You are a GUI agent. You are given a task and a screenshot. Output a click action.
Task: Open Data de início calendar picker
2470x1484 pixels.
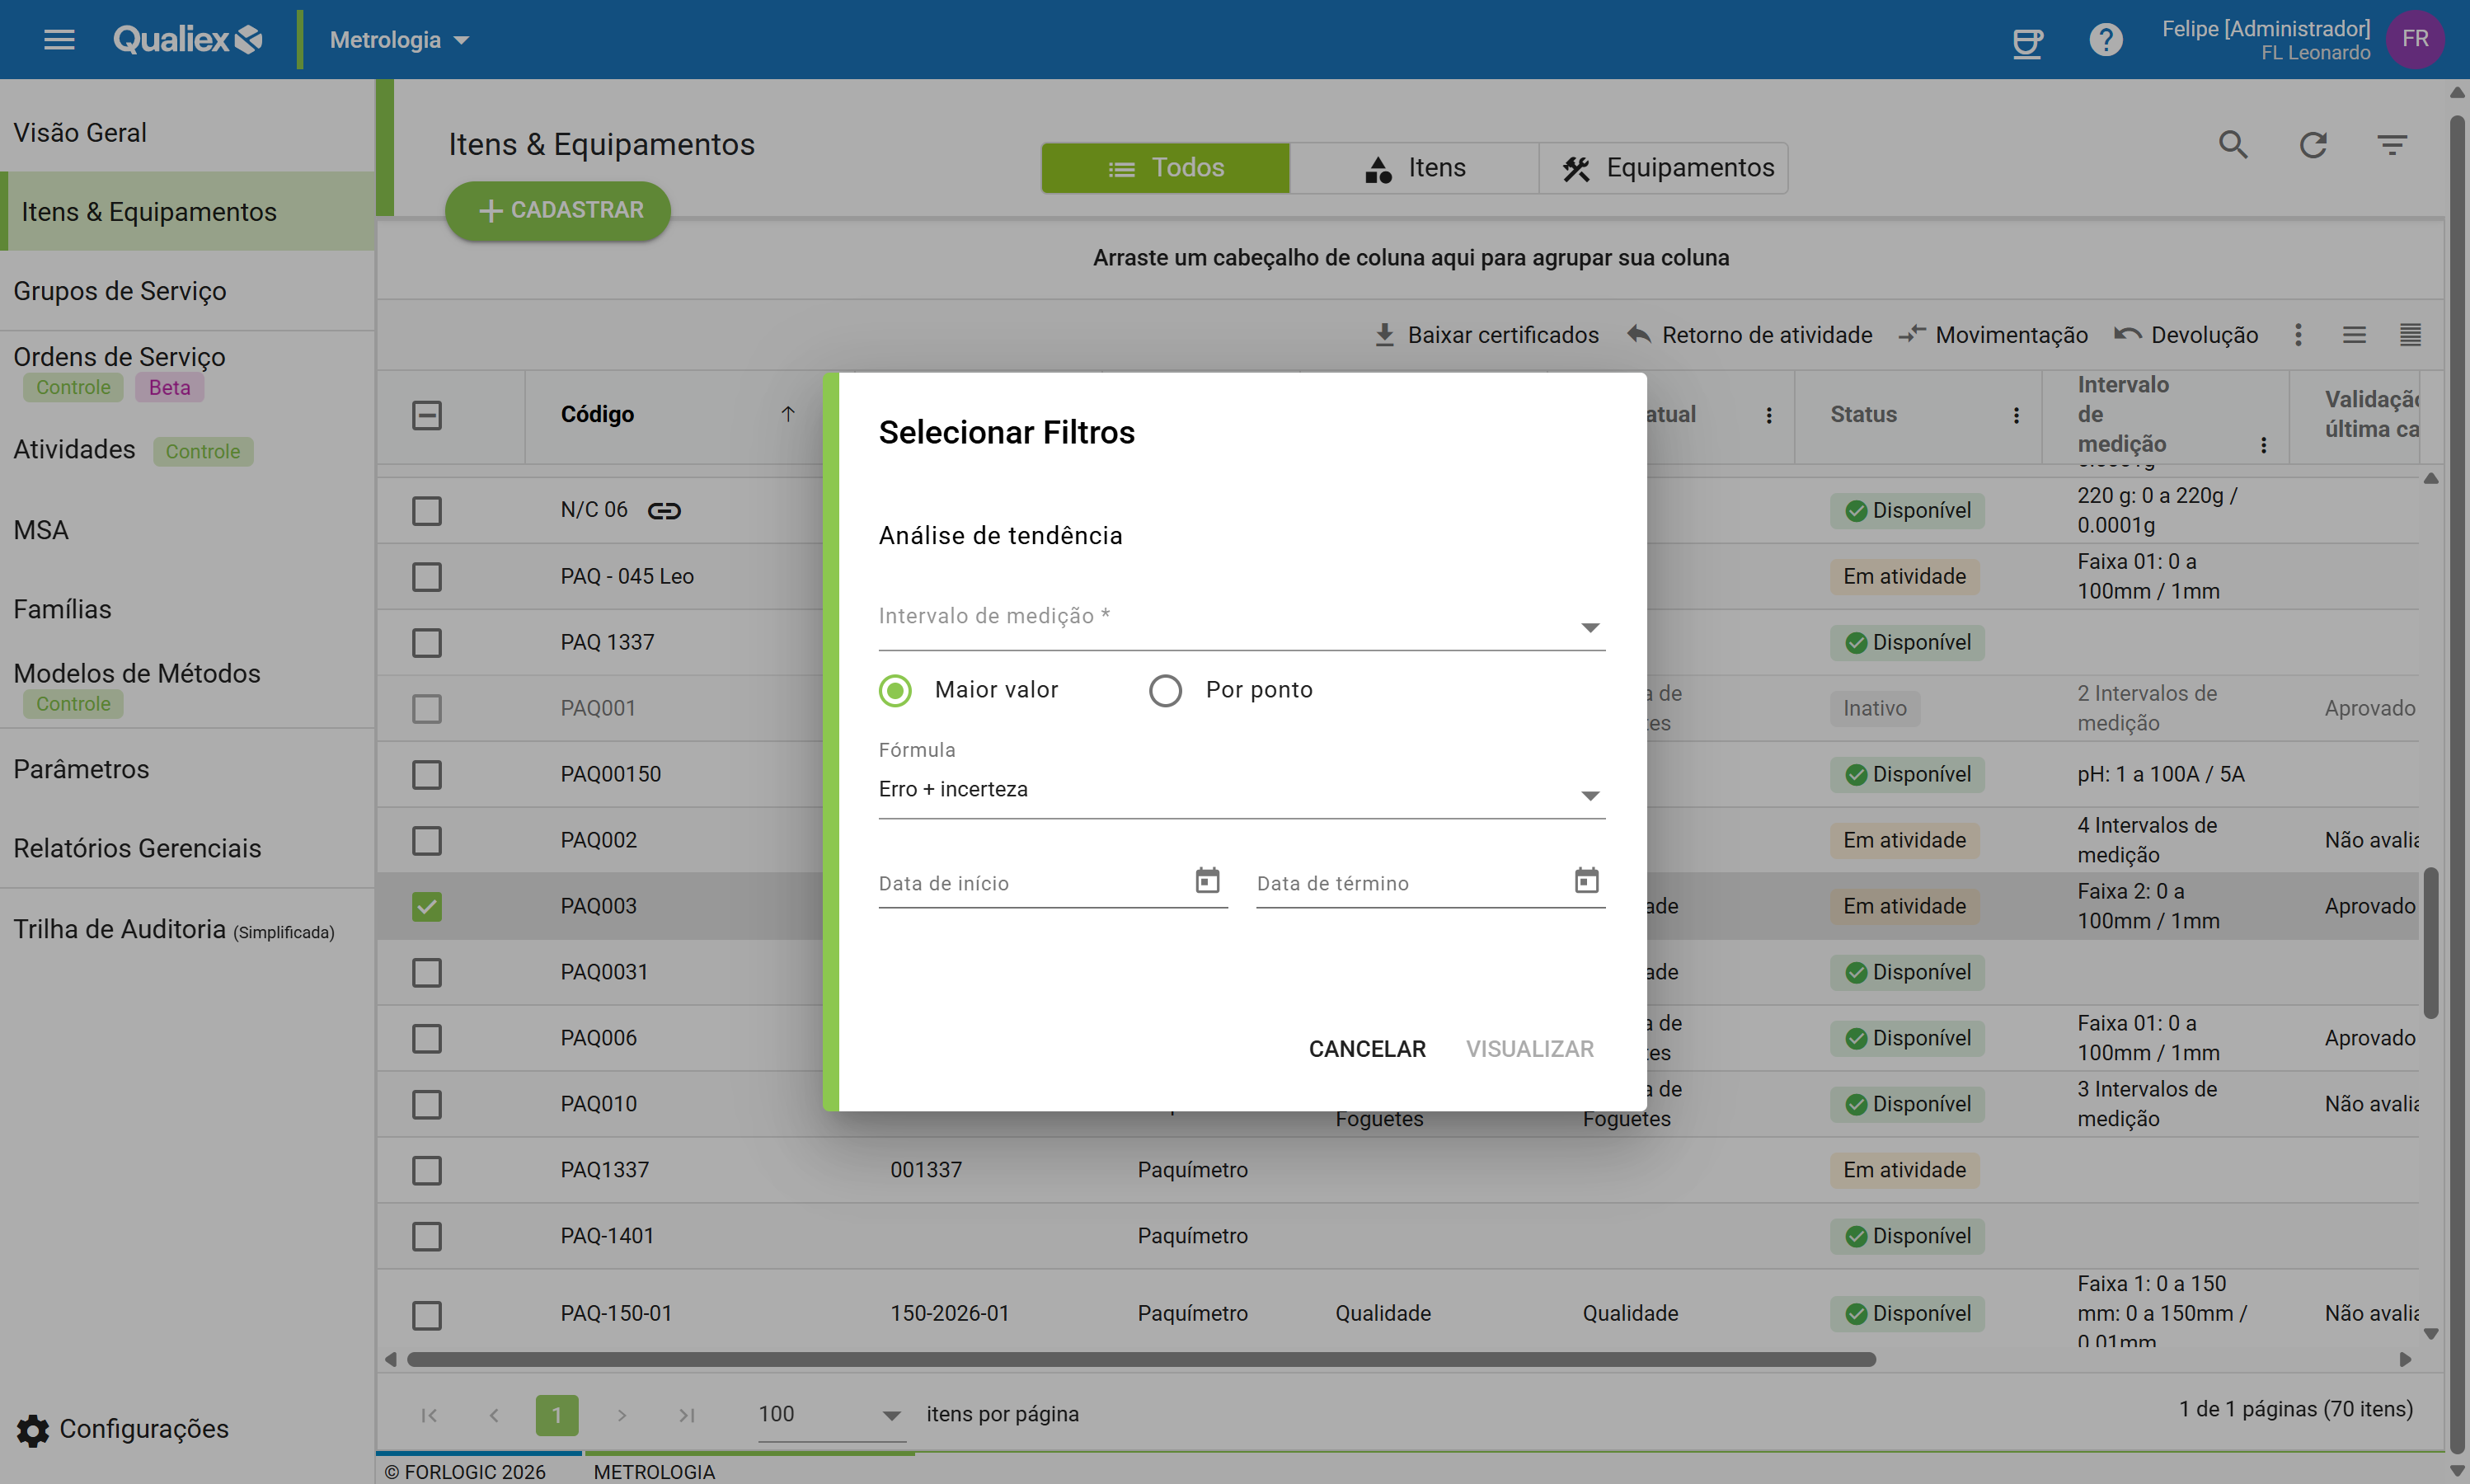[x=1207, y=880]
